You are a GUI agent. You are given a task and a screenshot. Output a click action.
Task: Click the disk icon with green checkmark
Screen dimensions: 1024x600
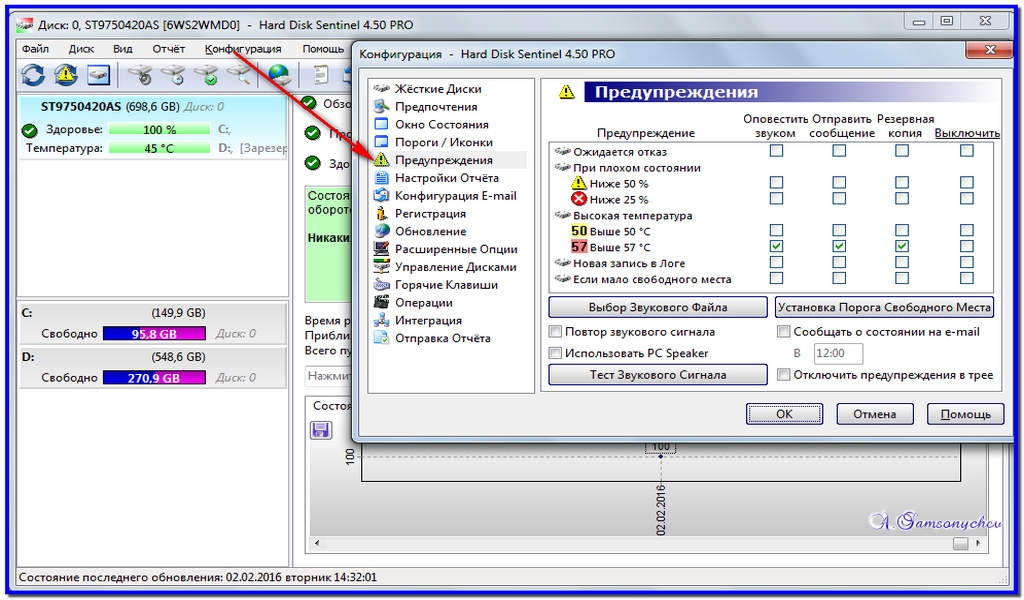click(207, 74)
